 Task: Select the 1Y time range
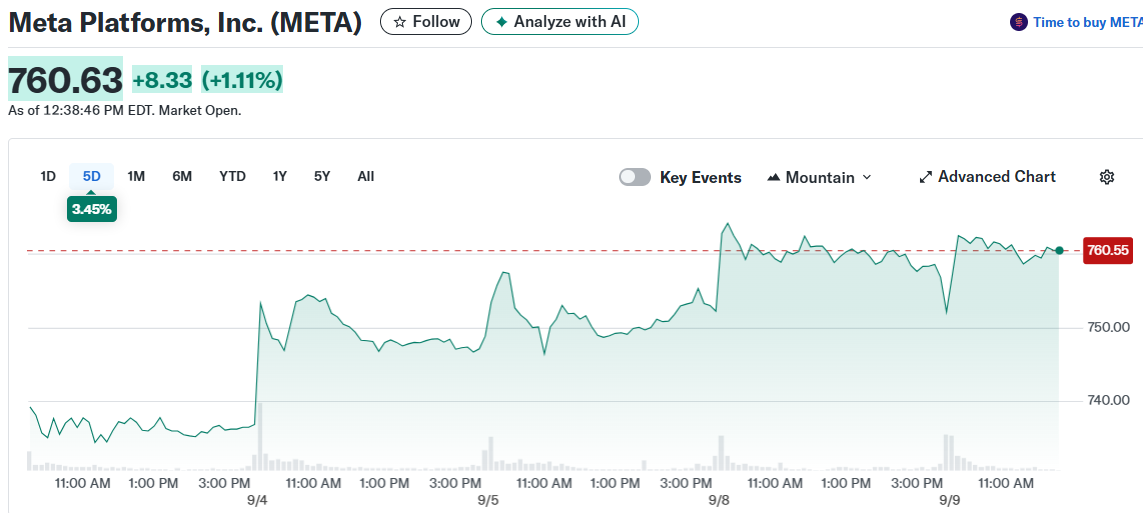280,176
